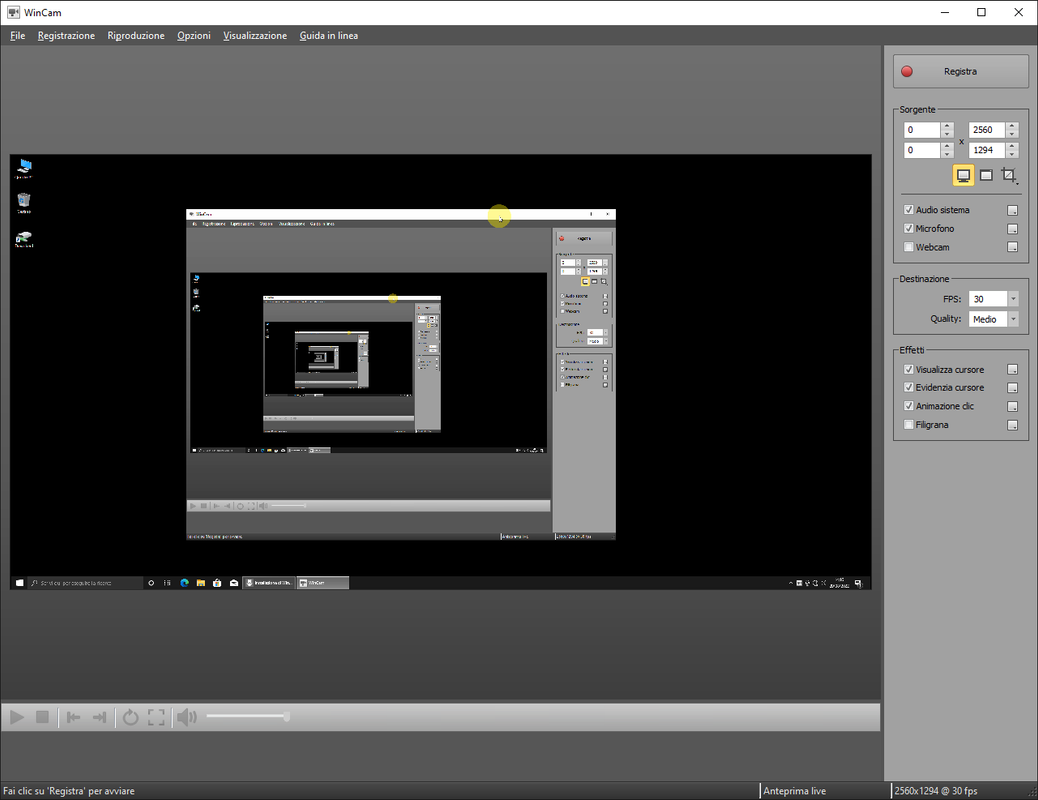Select window capture source icon
This screenshot has height=800, width=1038.
(986, 175)
